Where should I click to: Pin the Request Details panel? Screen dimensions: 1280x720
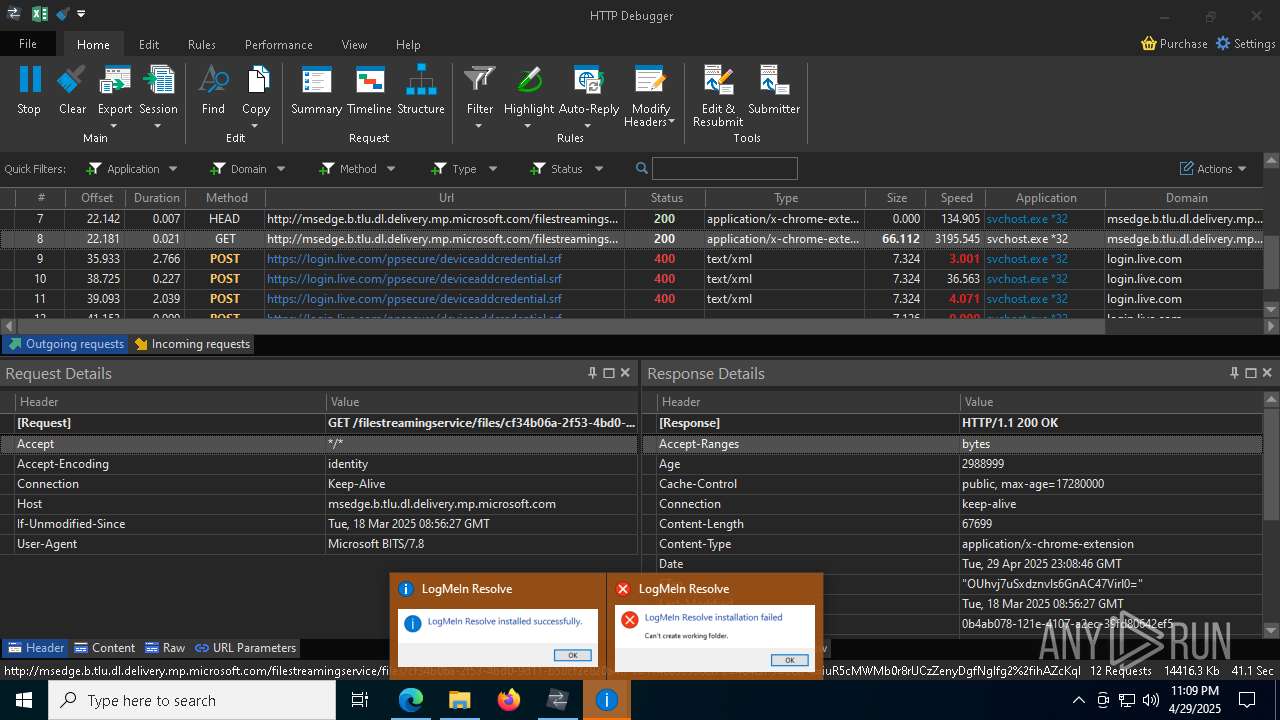(x=592, y=373)
